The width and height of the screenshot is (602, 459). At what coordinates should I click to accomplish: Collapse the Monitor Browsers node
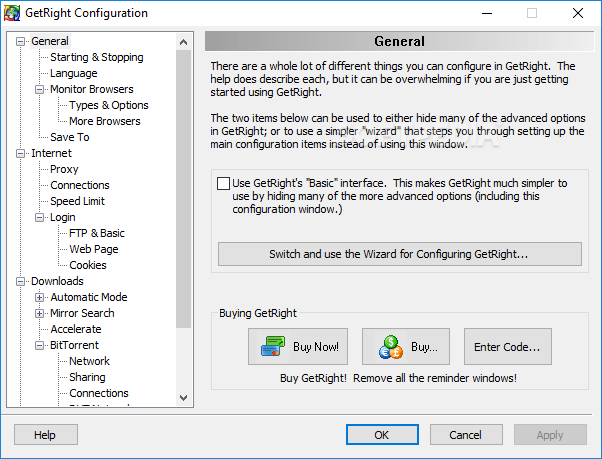[39, 89]
